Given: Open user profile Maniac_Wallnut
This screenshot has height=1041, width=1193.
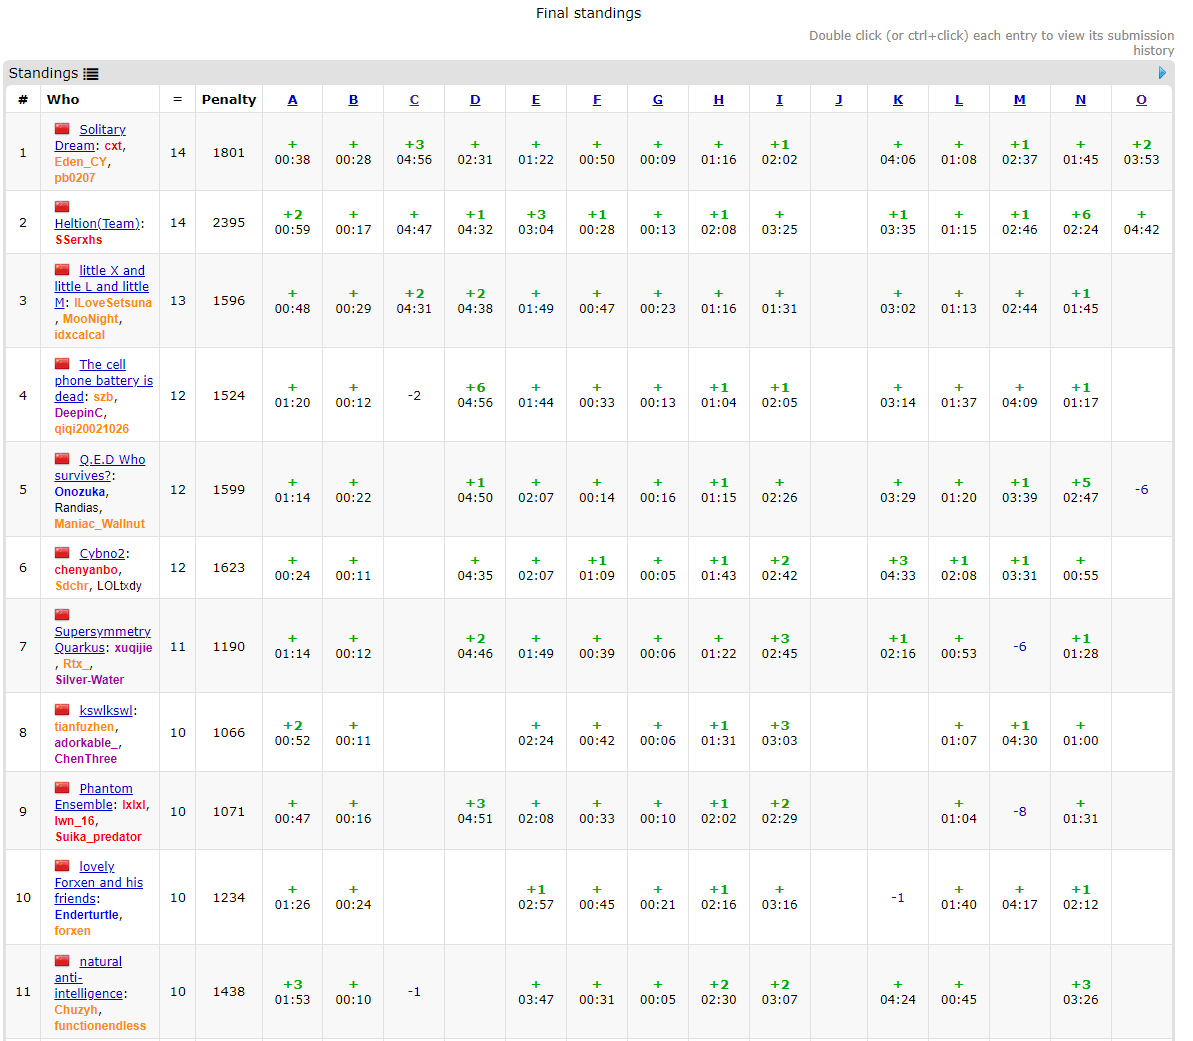Looking at the screenshot, I should (99, 524).
